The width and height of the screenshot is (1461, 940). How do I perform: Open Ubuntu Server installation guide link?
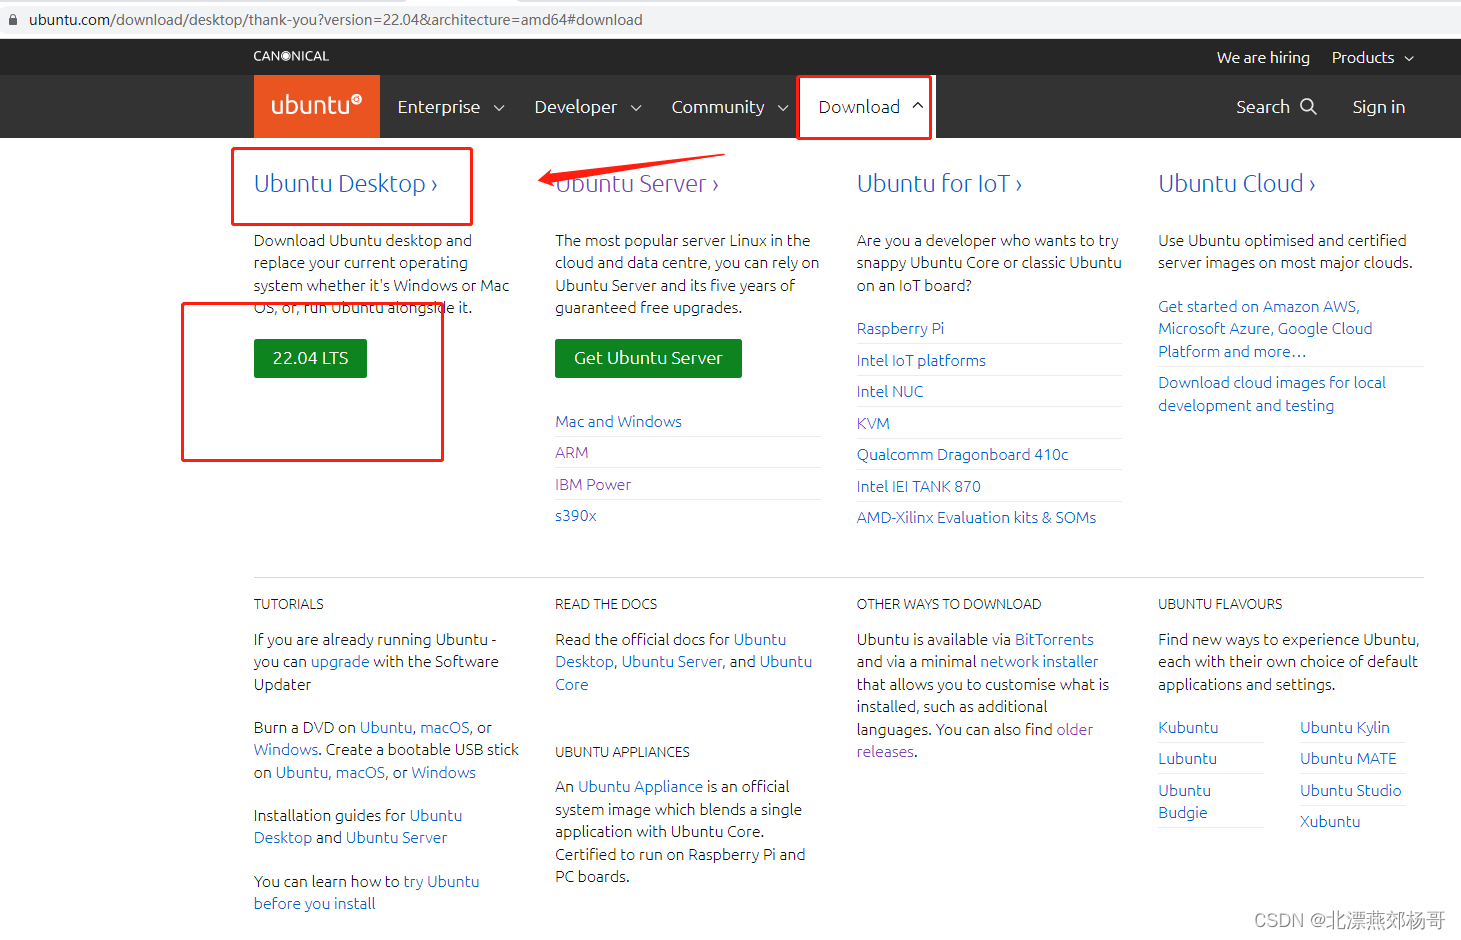(396, 838)
